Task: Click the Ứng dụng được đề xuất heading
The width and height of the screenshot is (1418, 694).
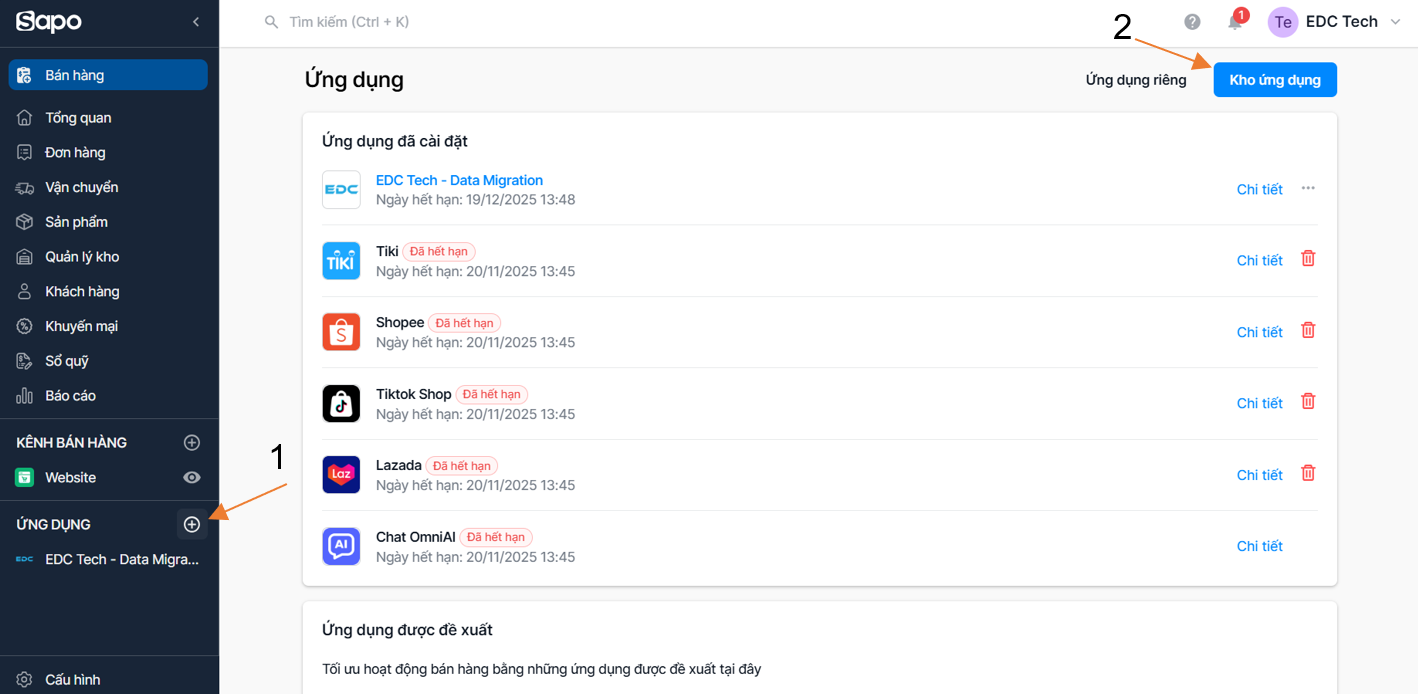Action: click(x=407, y=630)
